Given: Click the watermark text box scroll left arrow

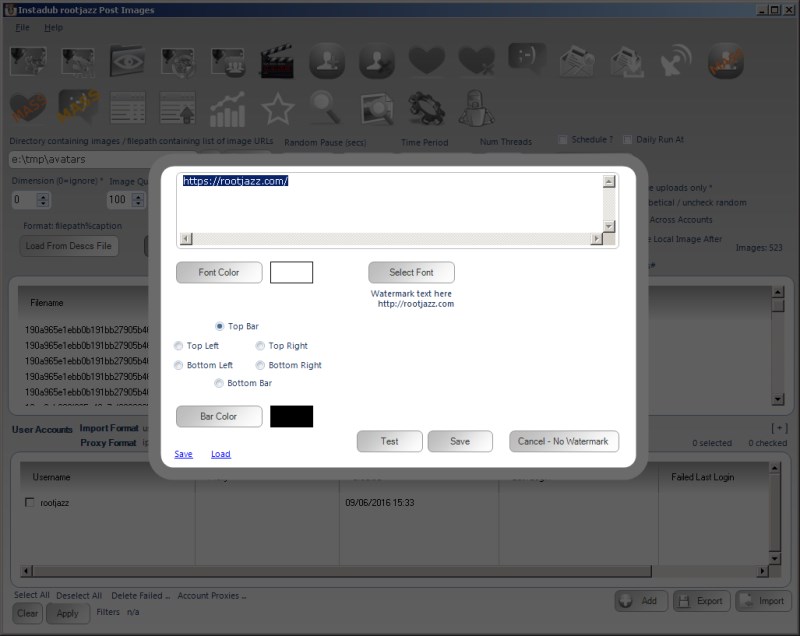Looking at the screenshot, I should [x=186, y=238].
